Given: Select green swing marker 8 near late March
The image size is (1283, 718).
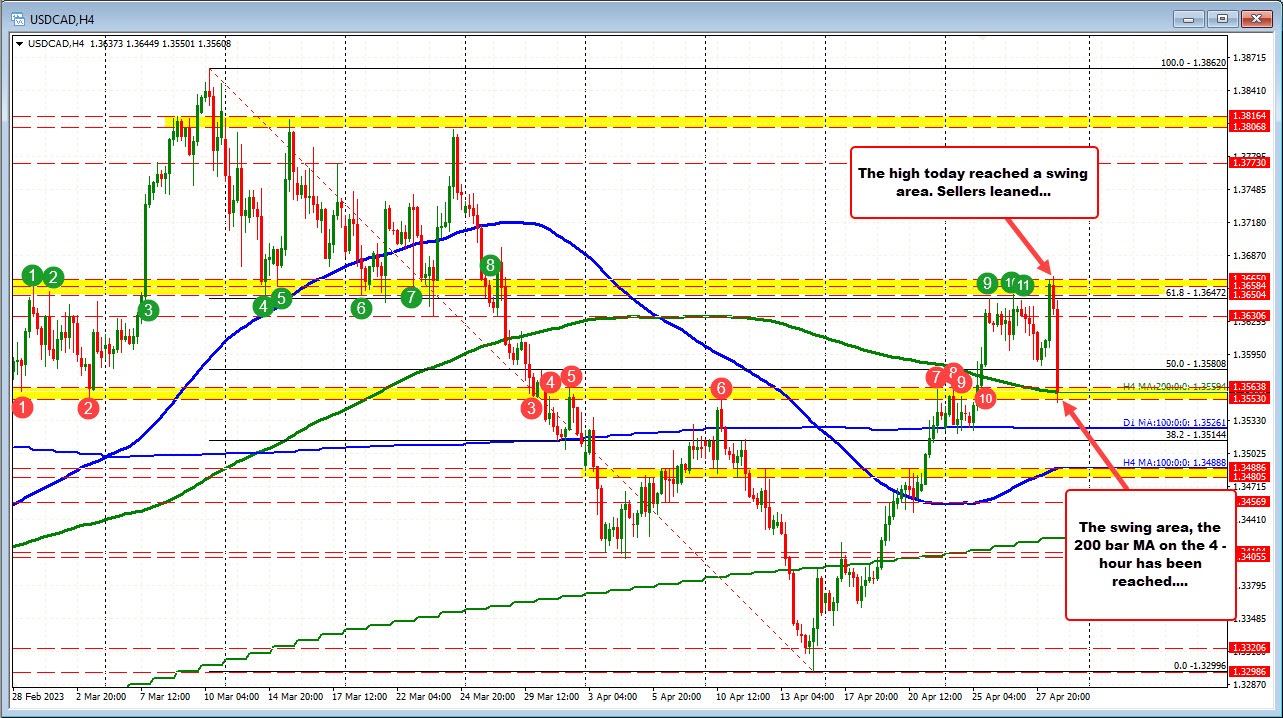Looking at the screenshot, I should [489, 267].
